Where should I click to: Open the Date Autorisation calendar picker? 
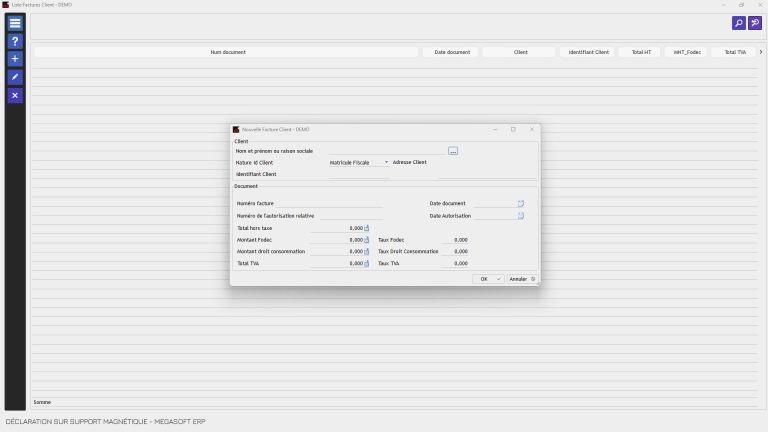click(x=521, y=216)
